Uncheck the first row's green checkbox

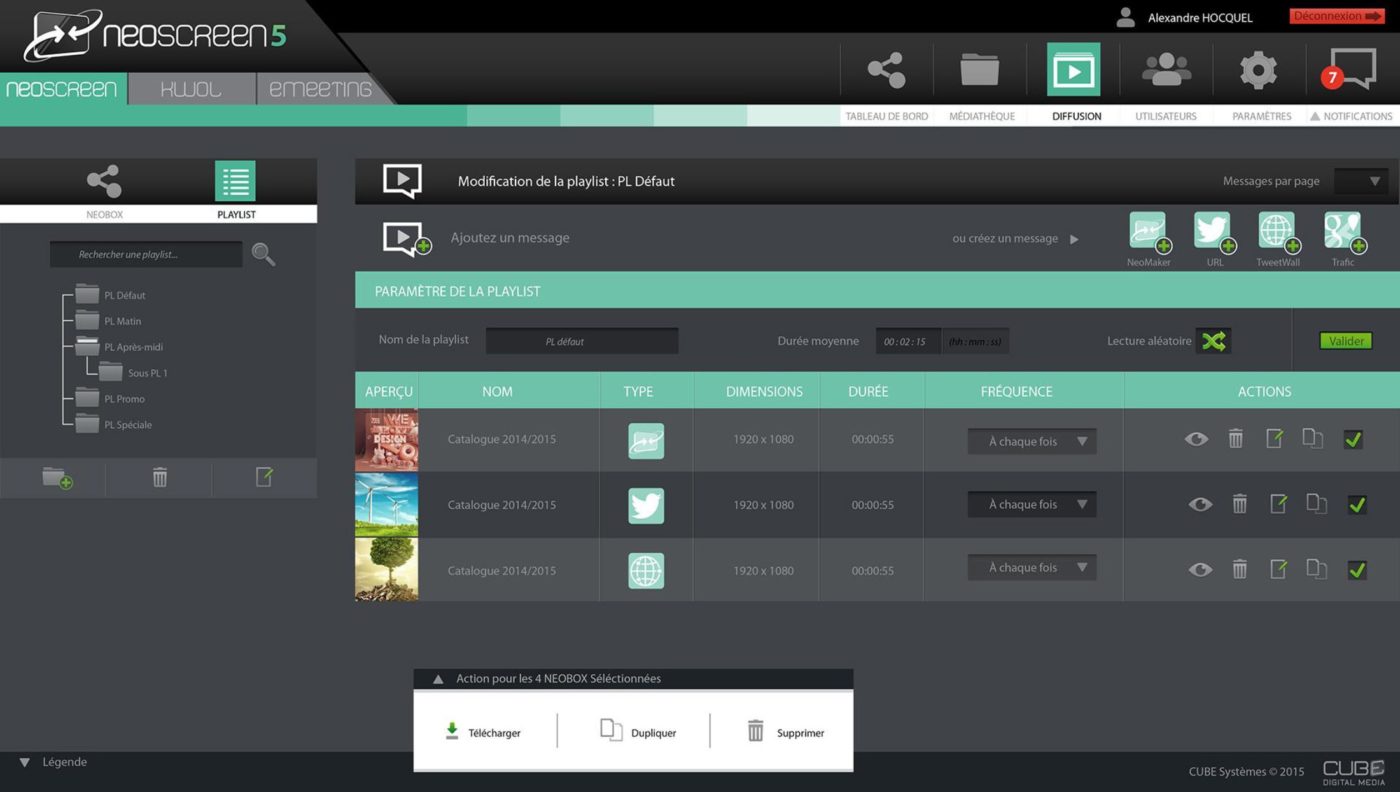[x=1353, y=439]
